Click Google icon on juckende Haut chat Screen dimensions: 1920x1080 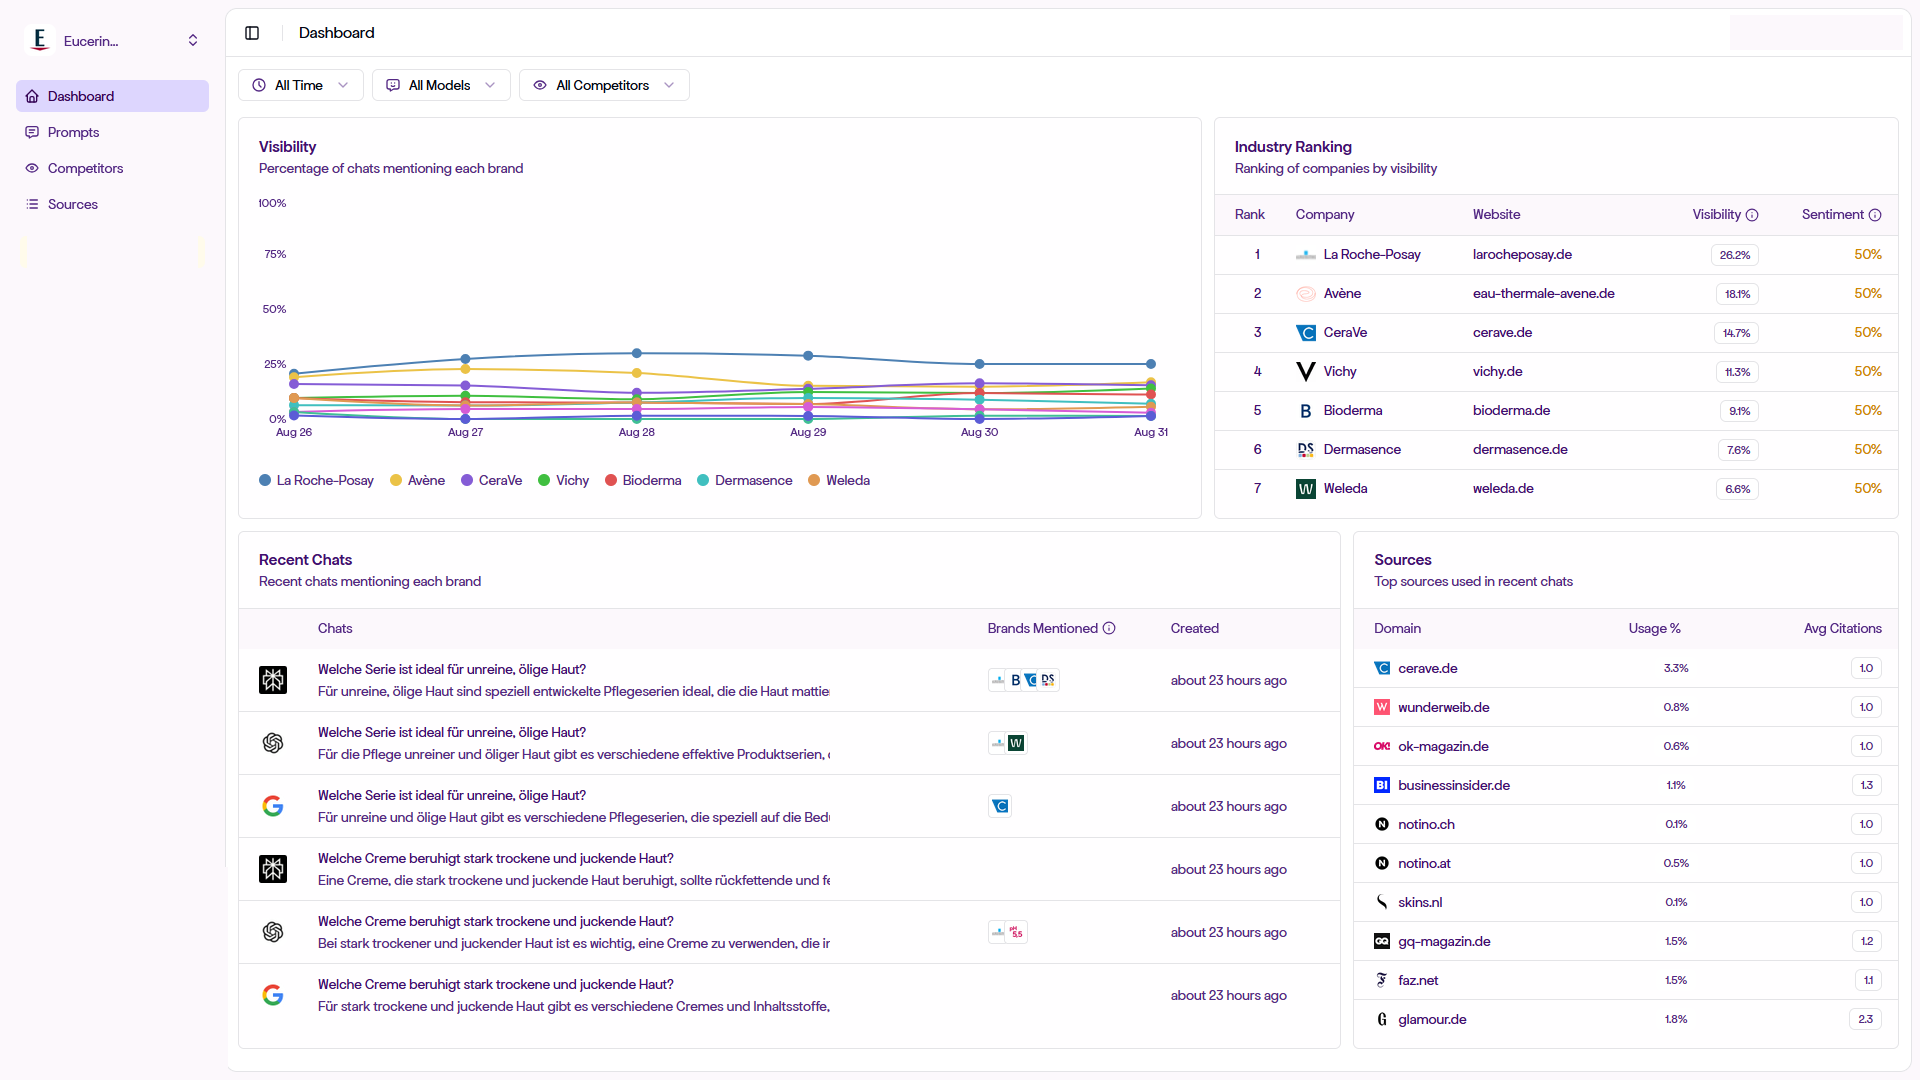click(x=273, y=995)
